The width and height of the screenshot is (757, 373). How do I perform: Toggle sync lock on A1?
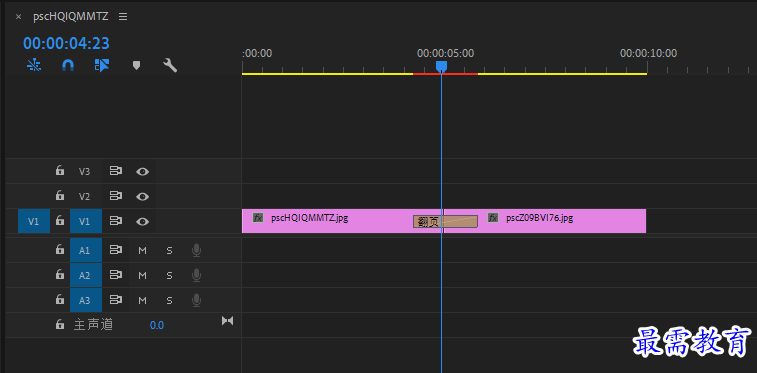(115, 250)
